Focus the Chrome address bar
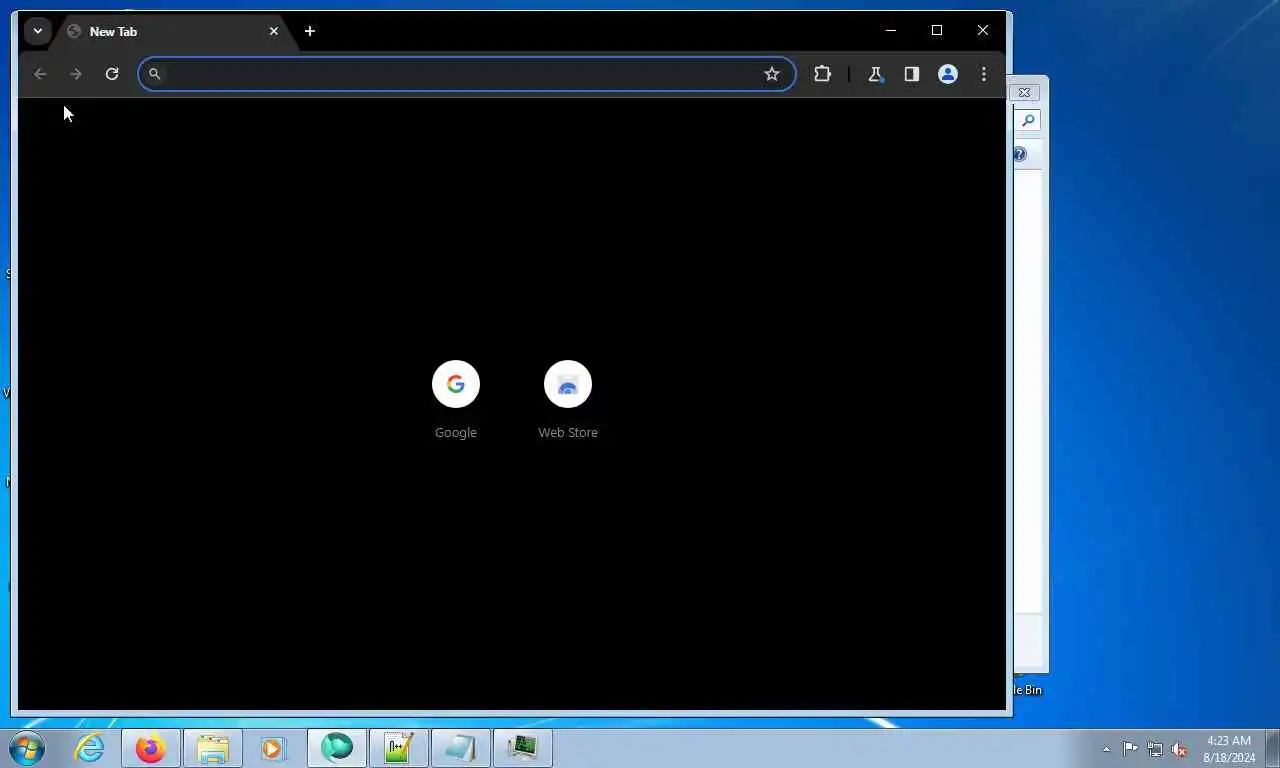Viewport: 1280px width, 768px height. 466,74
